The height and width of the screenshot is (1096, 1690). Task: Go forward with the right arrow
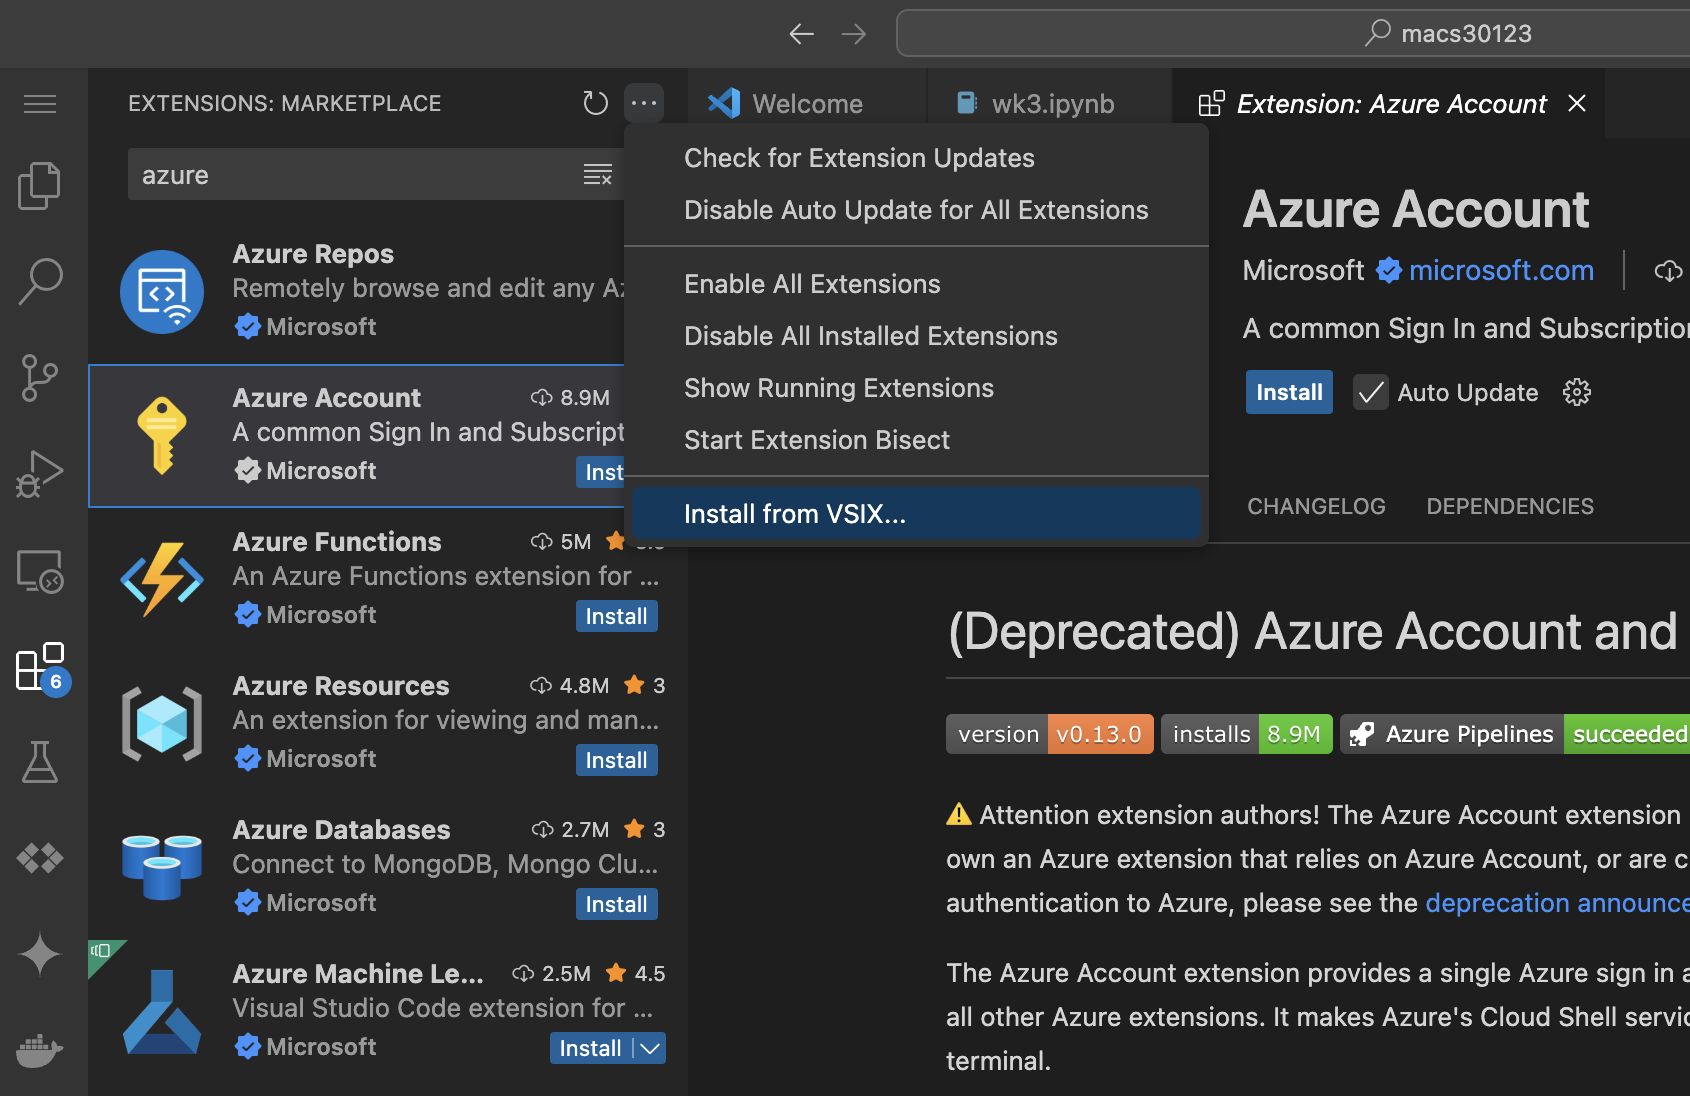point(854,34)
